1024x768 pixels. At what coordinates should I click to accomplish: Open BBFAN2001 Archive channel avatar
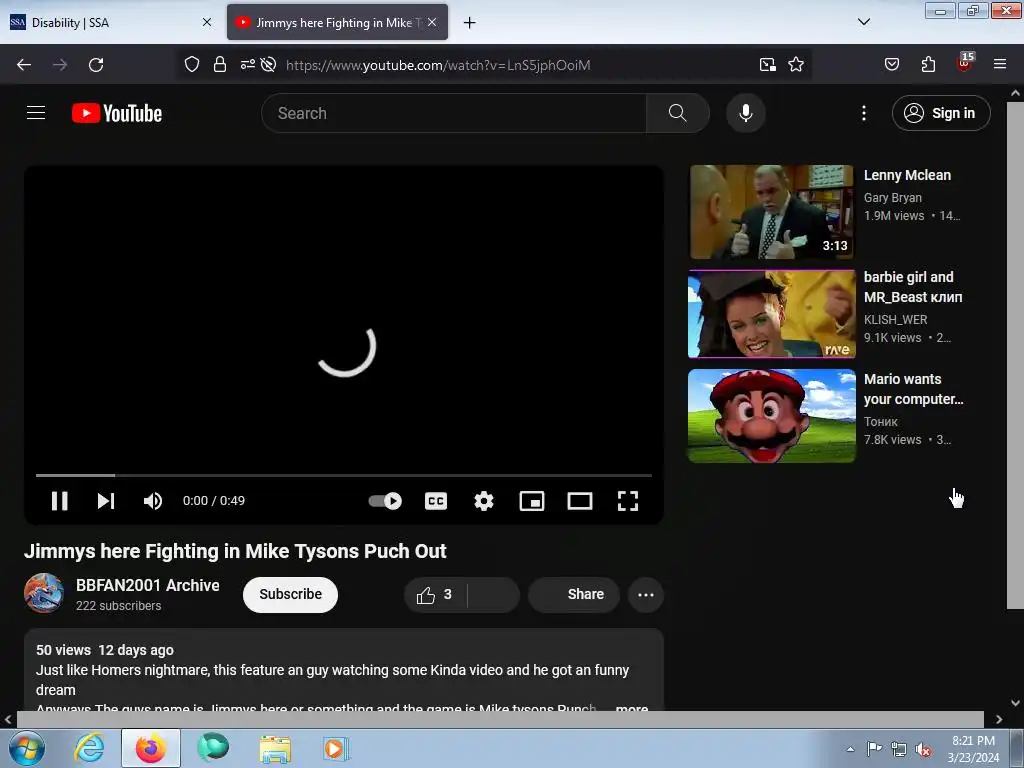(44, 593)
